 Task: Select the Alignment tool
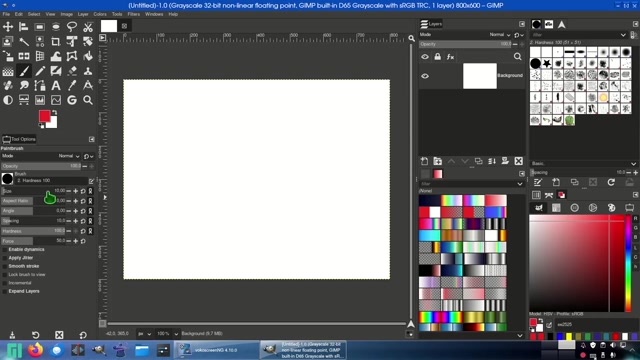pos(24,27)
